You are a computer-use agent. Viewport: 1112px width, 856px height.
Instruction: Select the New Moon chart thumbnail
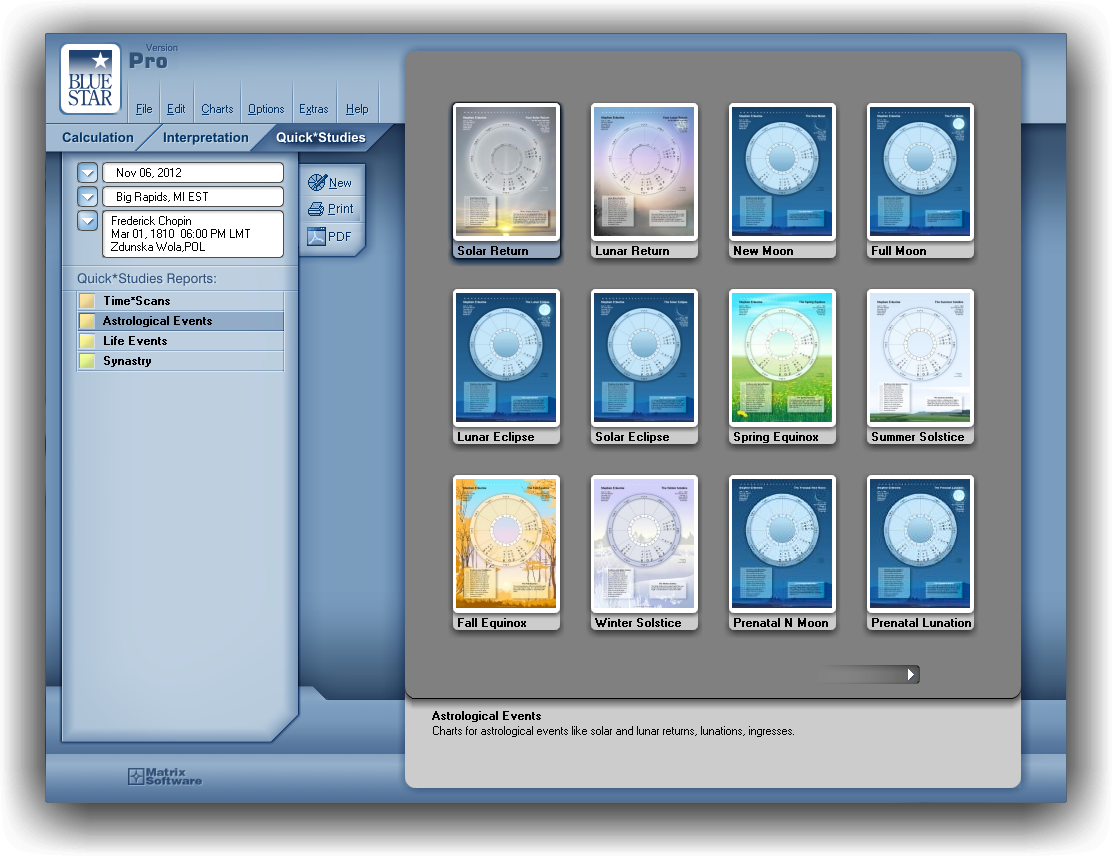pos(782,172)
